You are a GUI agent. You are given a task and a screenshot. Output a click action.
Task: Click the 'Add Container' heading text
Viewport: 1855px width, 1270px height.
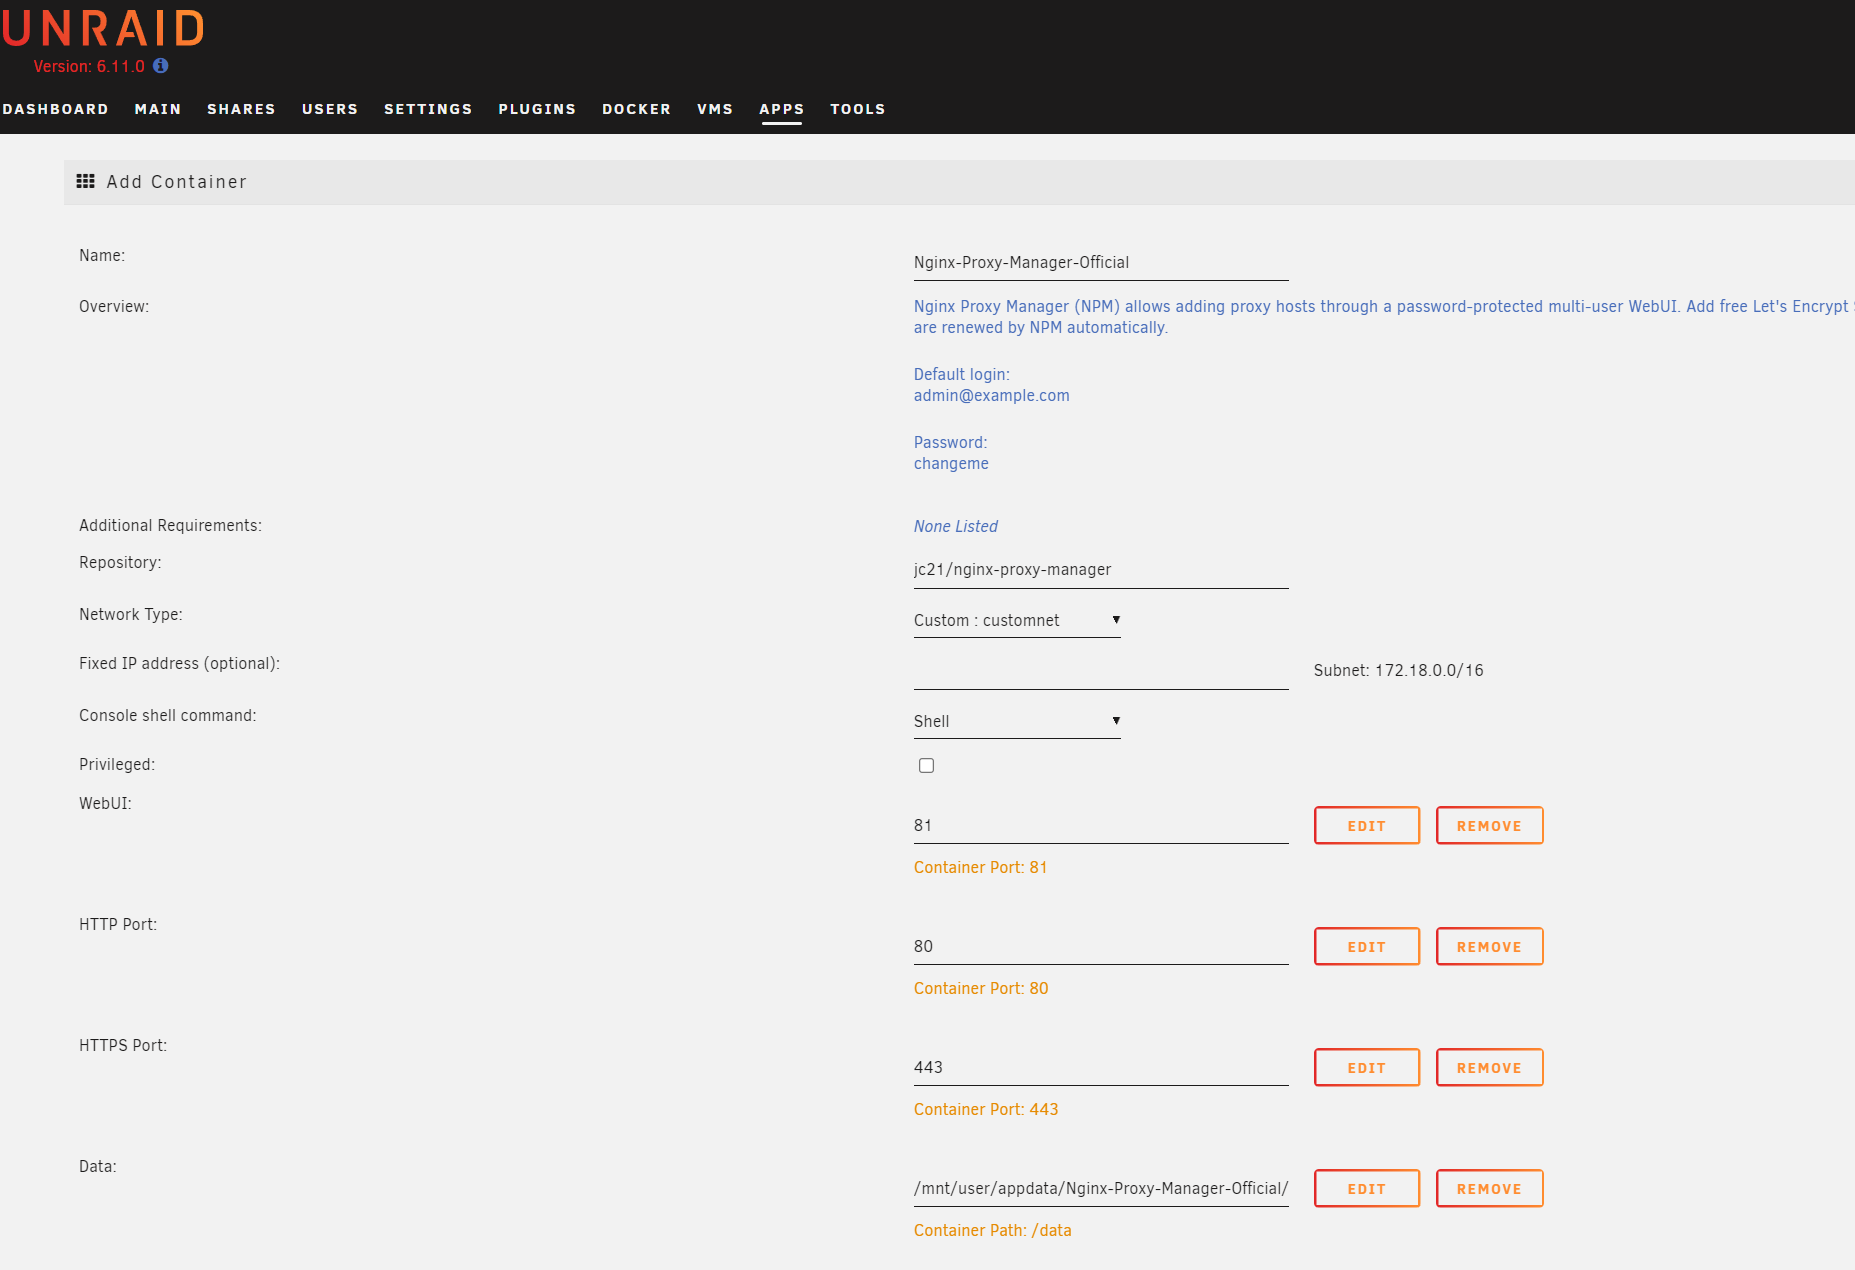pyautogui.click(x=177, y=182)
